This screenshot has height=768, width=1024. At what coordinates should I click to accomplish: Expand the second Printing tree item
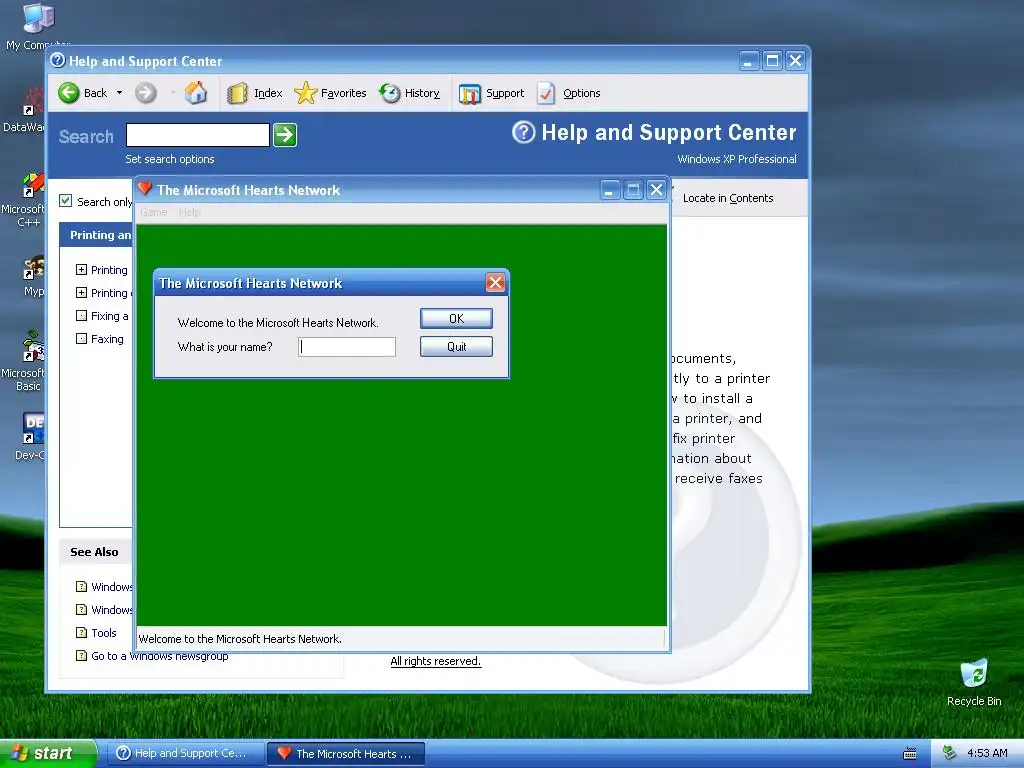click(x=81, y=293)
